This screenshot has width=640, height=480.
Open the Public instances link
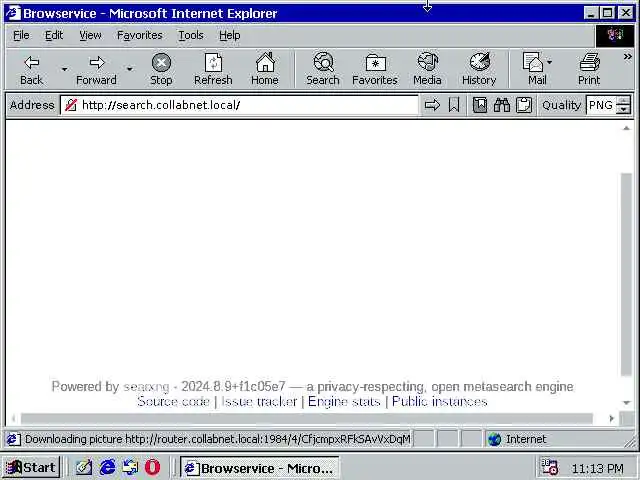(x=440, y=402)
